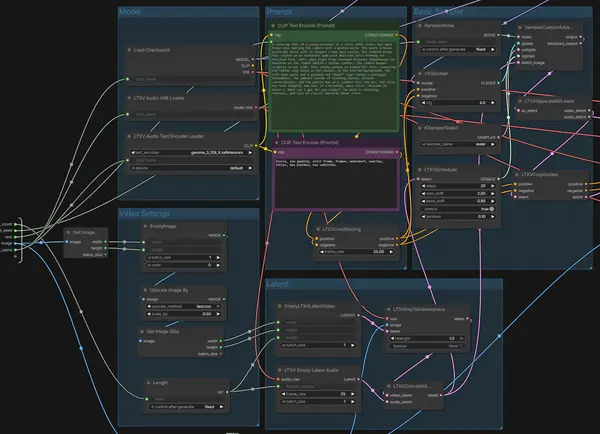Click the scale_by value field in Upscale Image By
Screen dimensions: 600x434
pos(184,314)
